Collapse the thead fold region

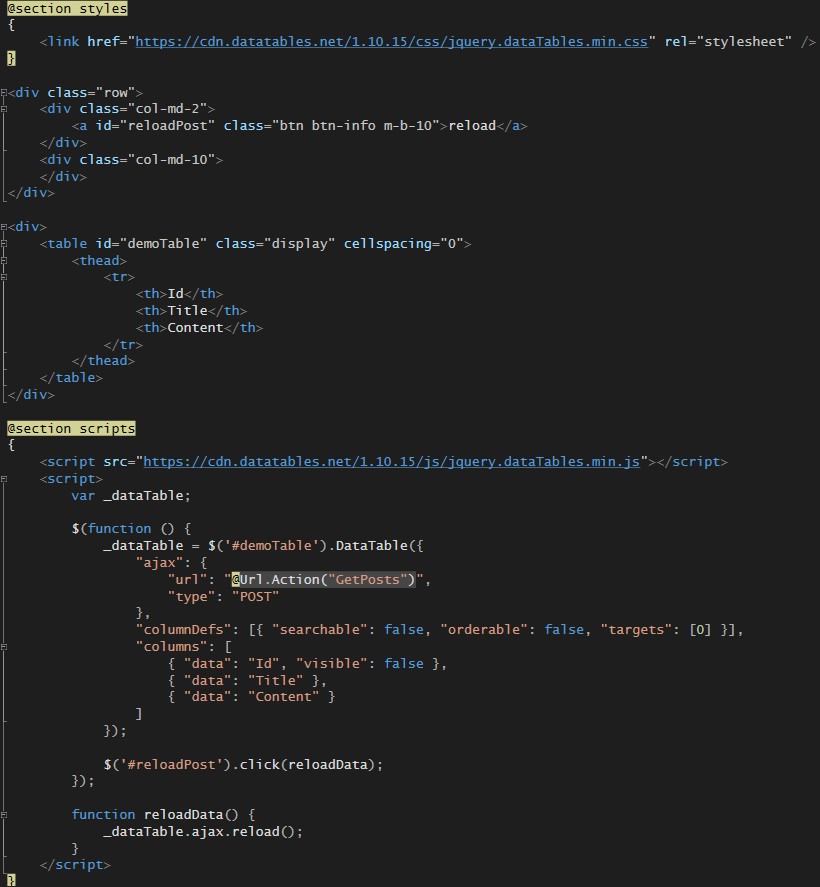(x=4, y=260)
